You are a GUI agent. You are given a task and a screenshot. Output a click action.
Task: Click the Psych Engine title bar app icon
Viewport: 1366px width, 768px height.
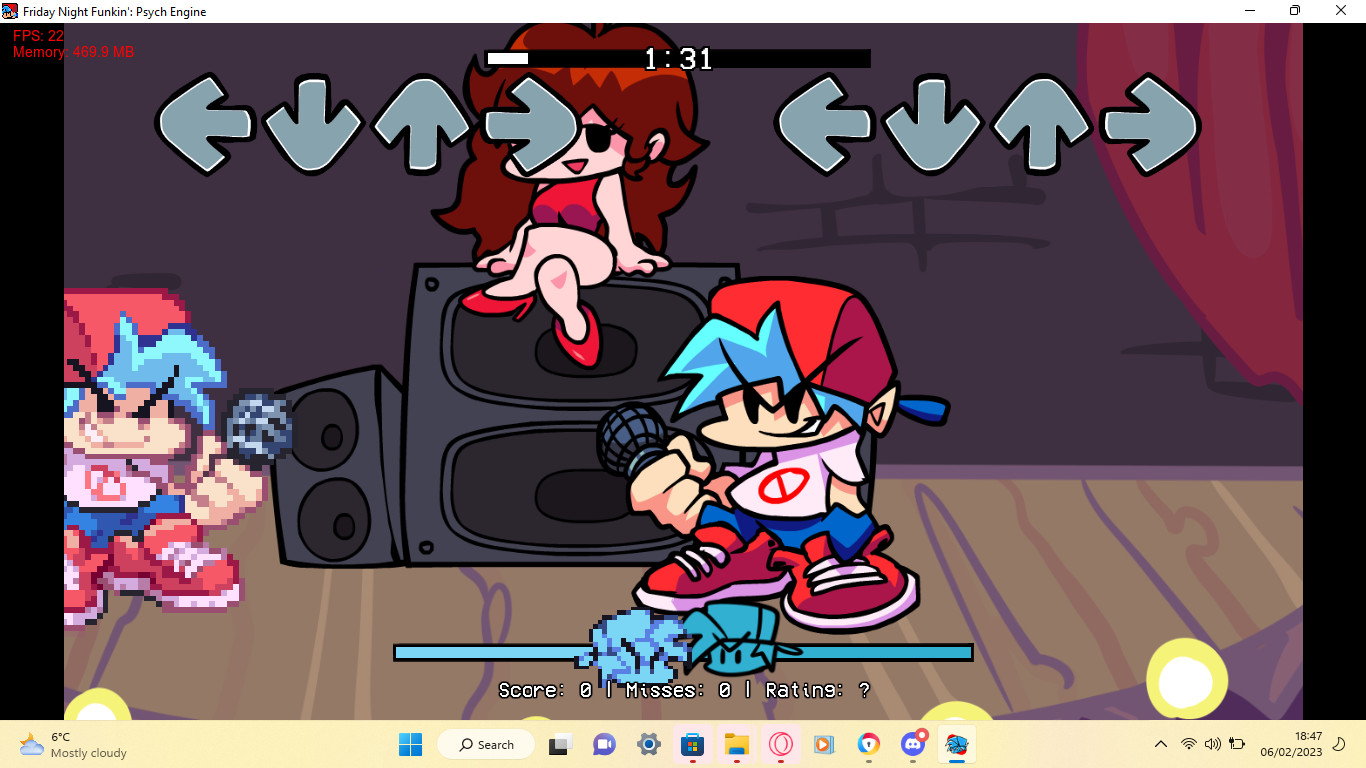(x=10, y=11)
